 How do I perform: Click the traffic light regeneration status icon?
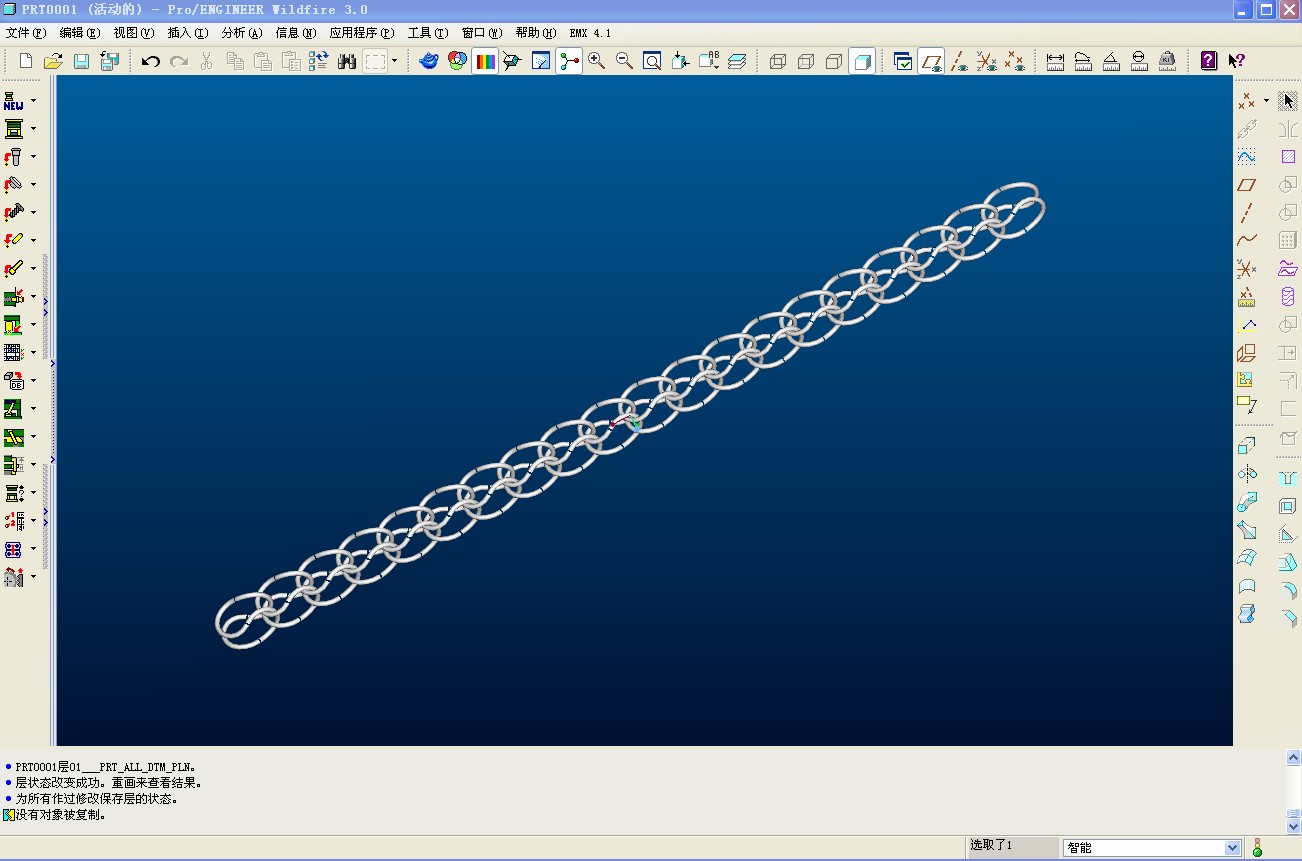1257,848
